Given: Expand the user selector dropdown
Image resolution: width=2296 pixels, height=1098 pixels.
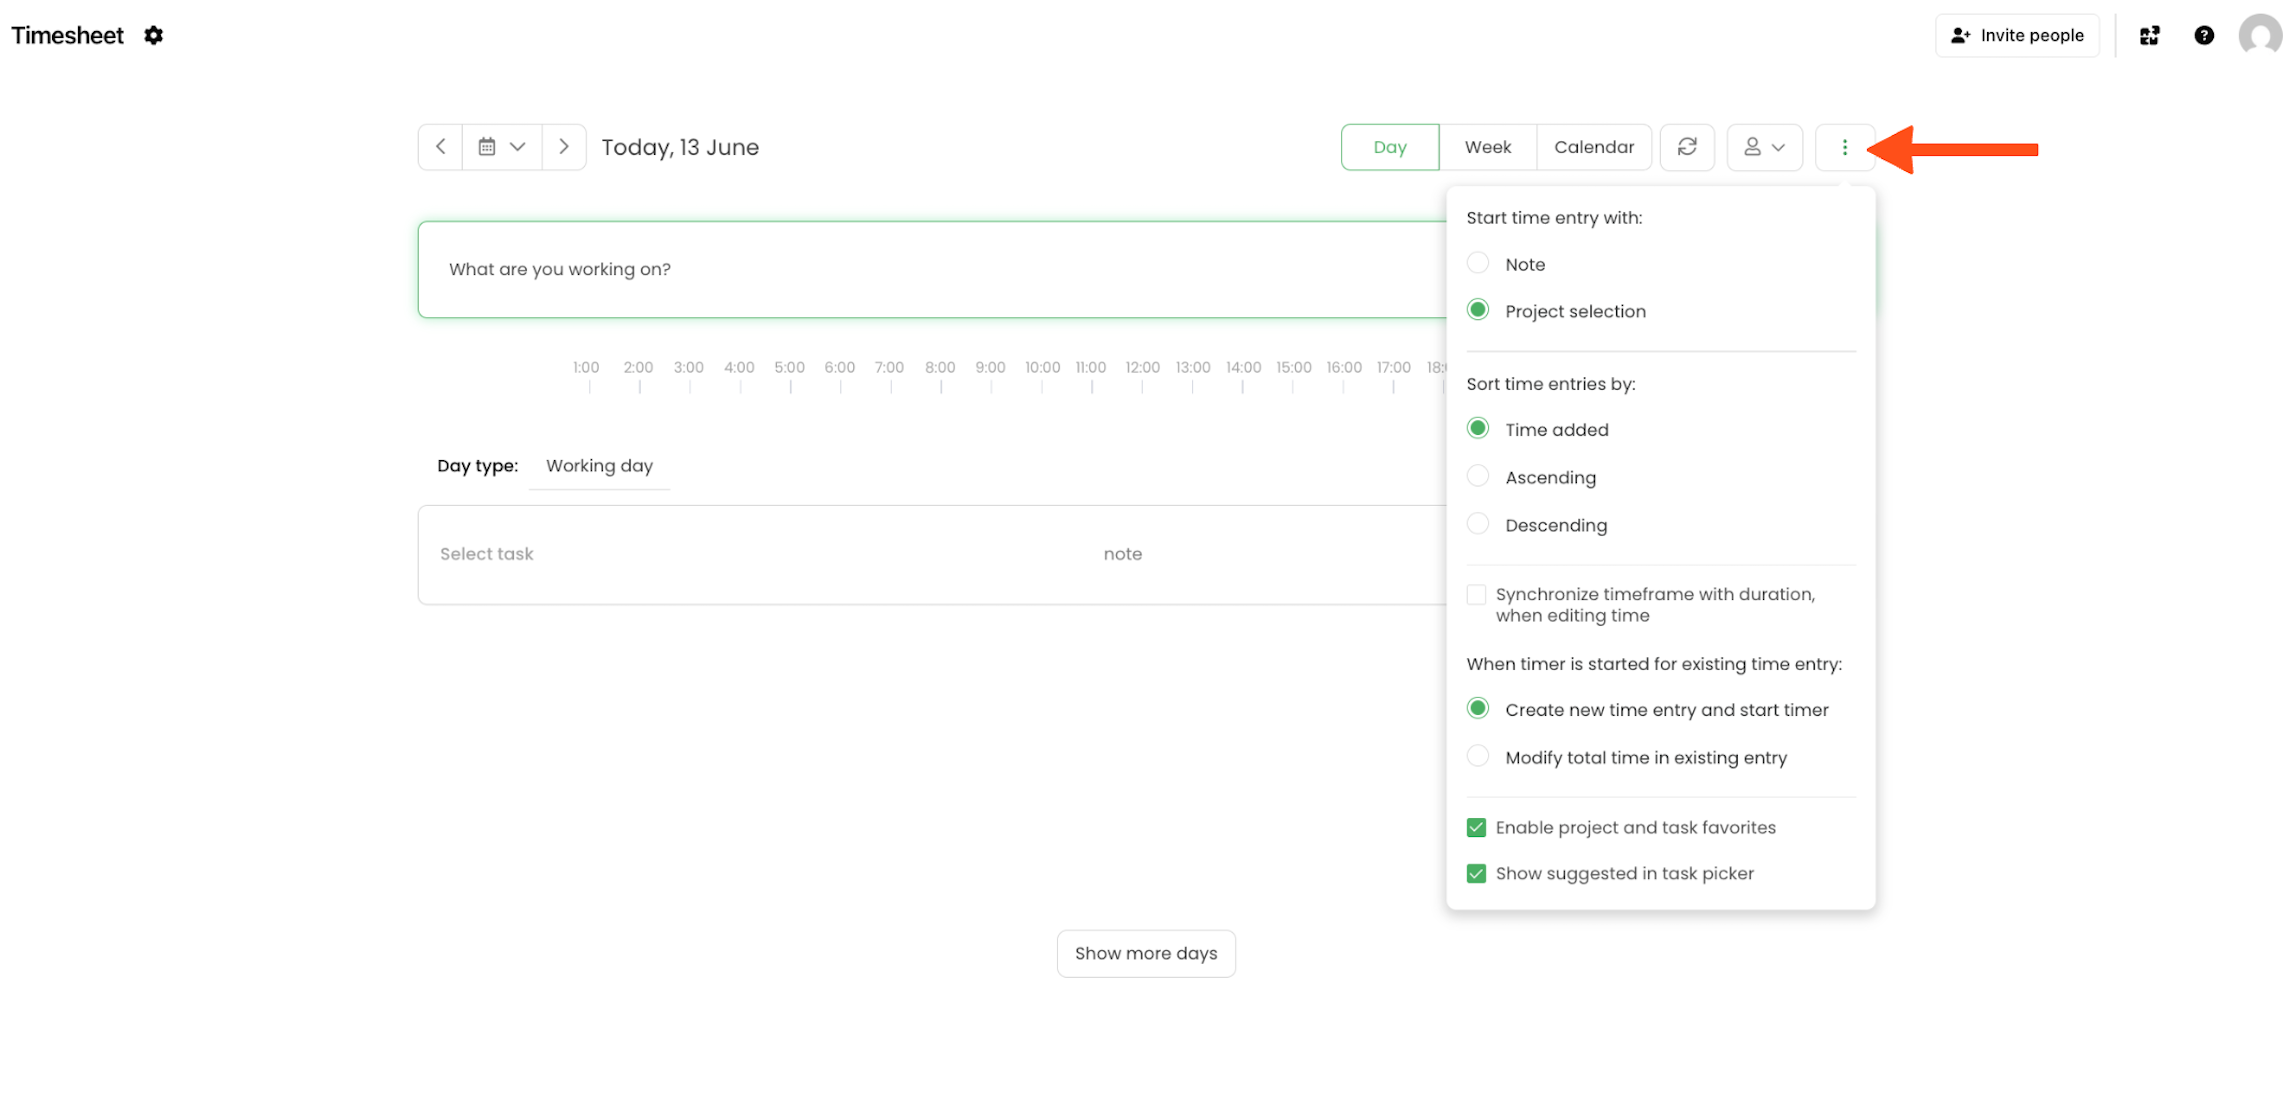Looking at the screenshot, I should 1764,147.
